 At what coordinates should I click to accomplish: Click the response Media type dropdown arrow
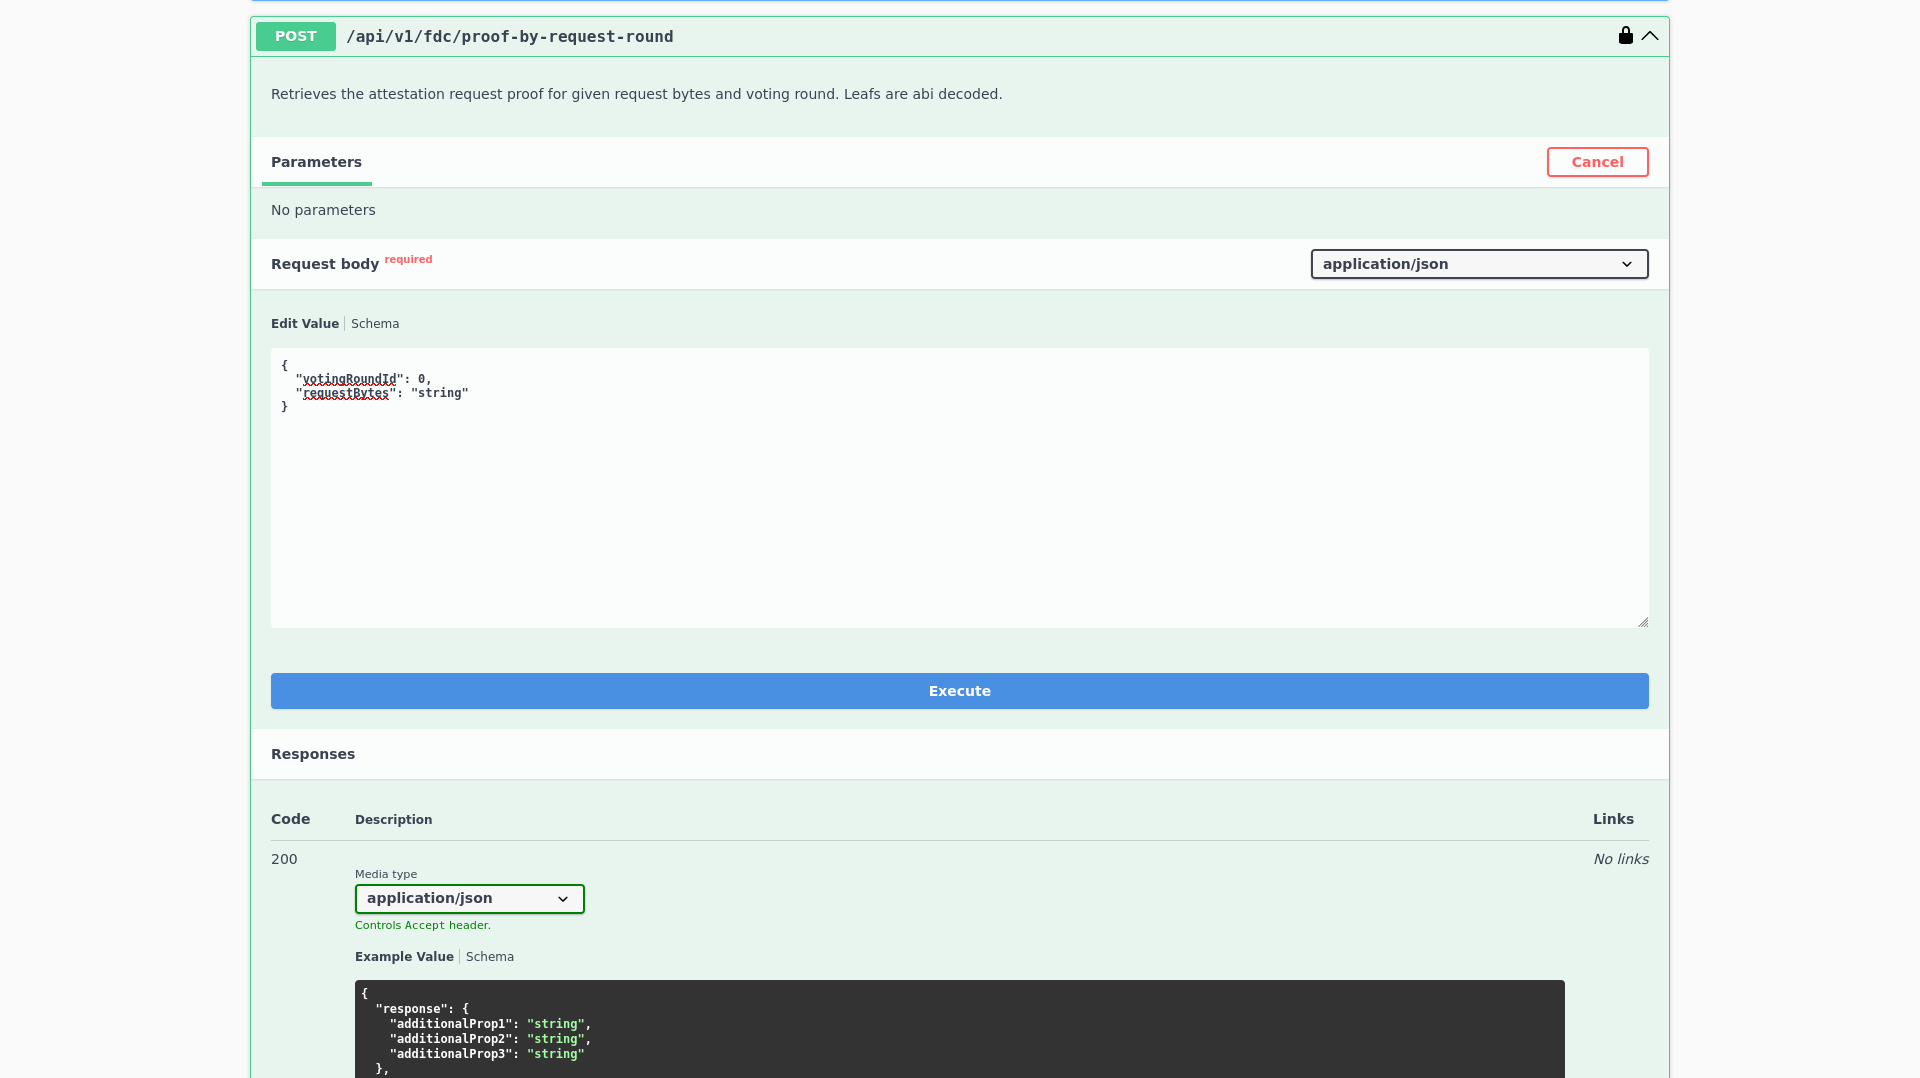pos(563,898)
